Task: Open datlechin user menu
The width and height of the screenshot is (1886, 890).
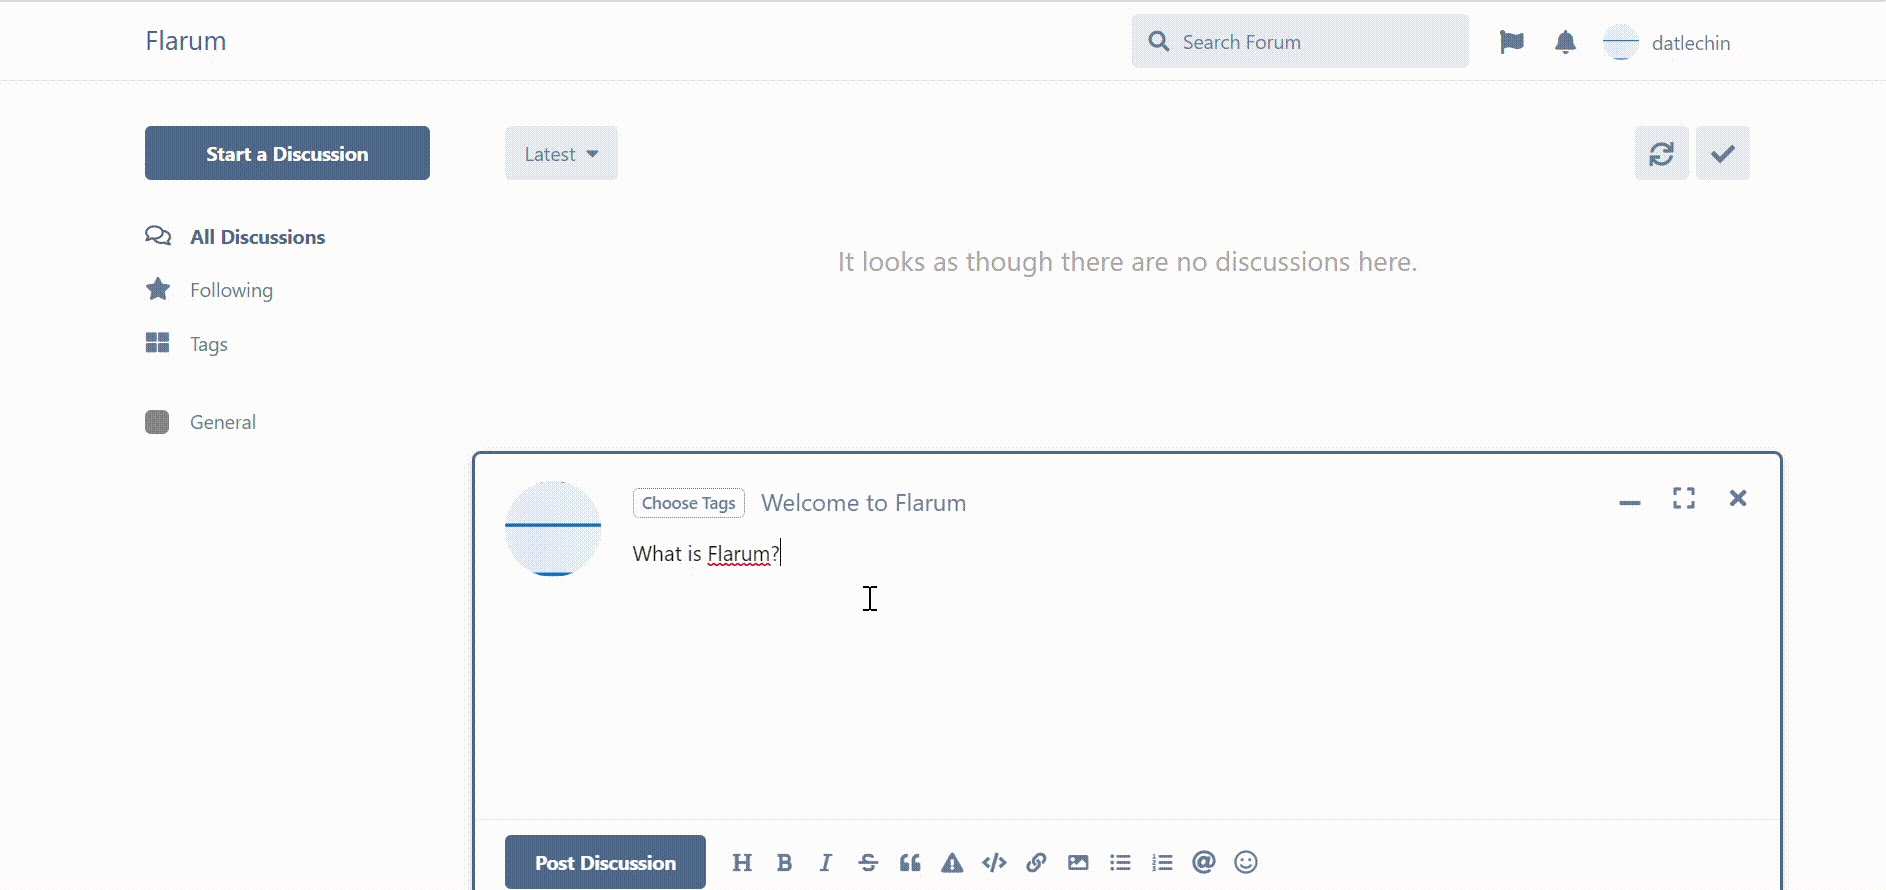Action: [1666, 42]
